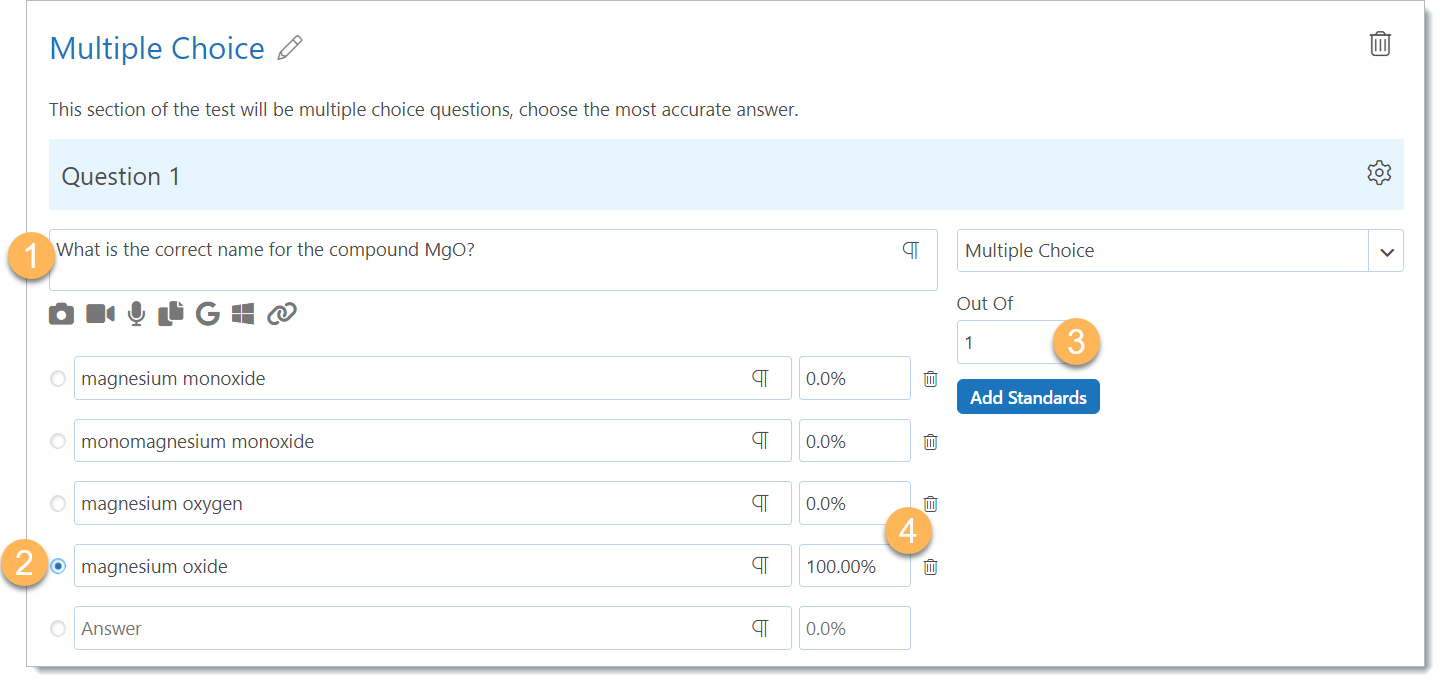Image resolution: width=1440 pixels, height=682 pixels.
Task: Delete the magnesium monoxide answer
Action: click(930, 379)
